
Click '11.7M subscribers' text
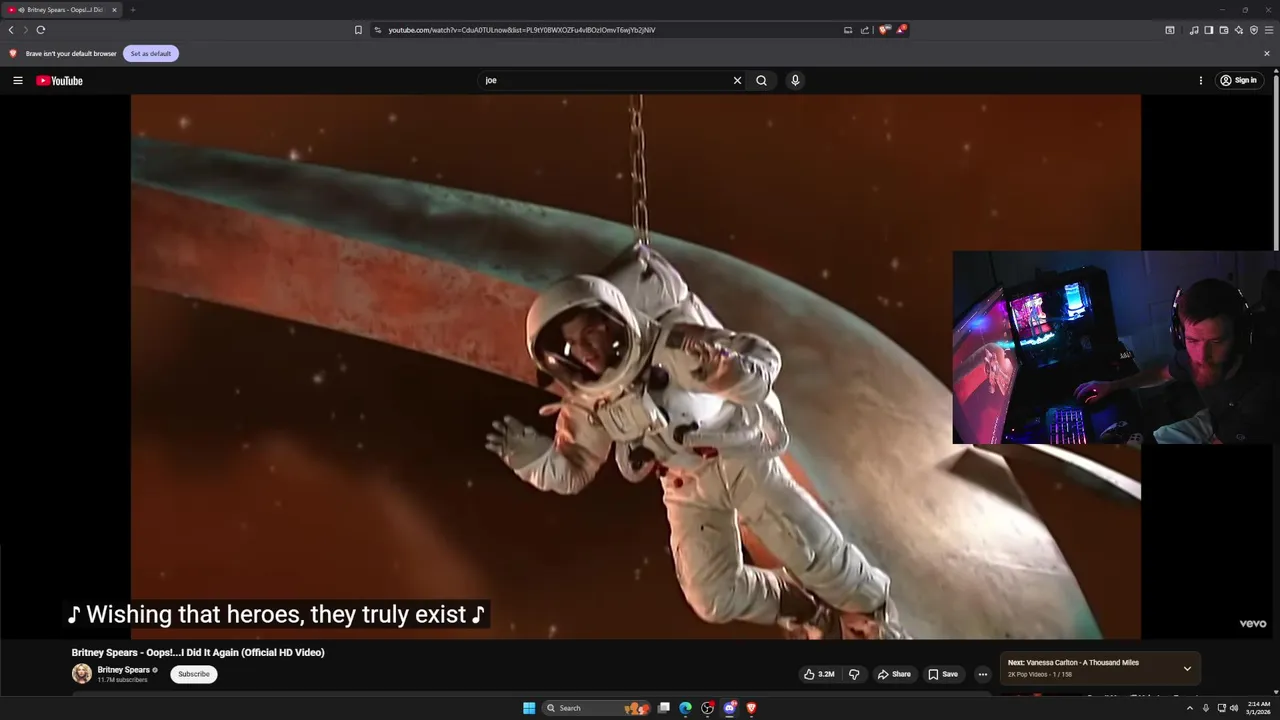coord(122,680)
